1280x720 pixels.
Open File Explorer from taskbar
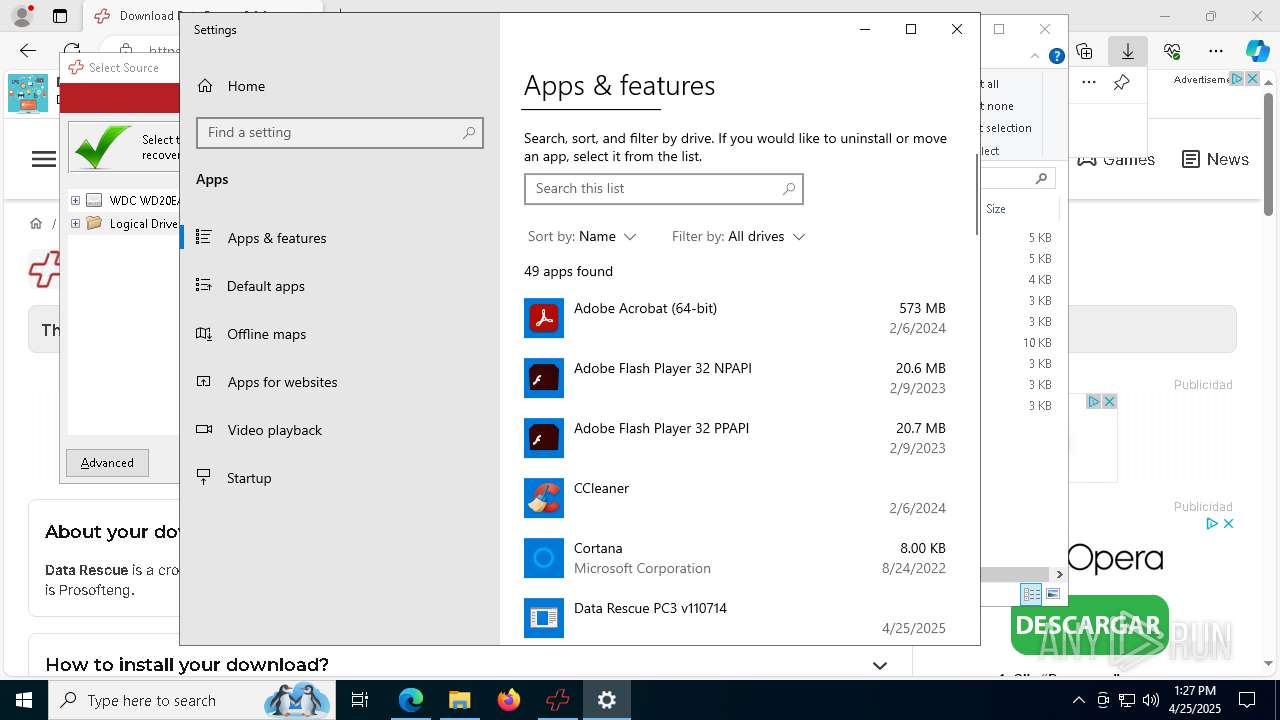[459, 700]
